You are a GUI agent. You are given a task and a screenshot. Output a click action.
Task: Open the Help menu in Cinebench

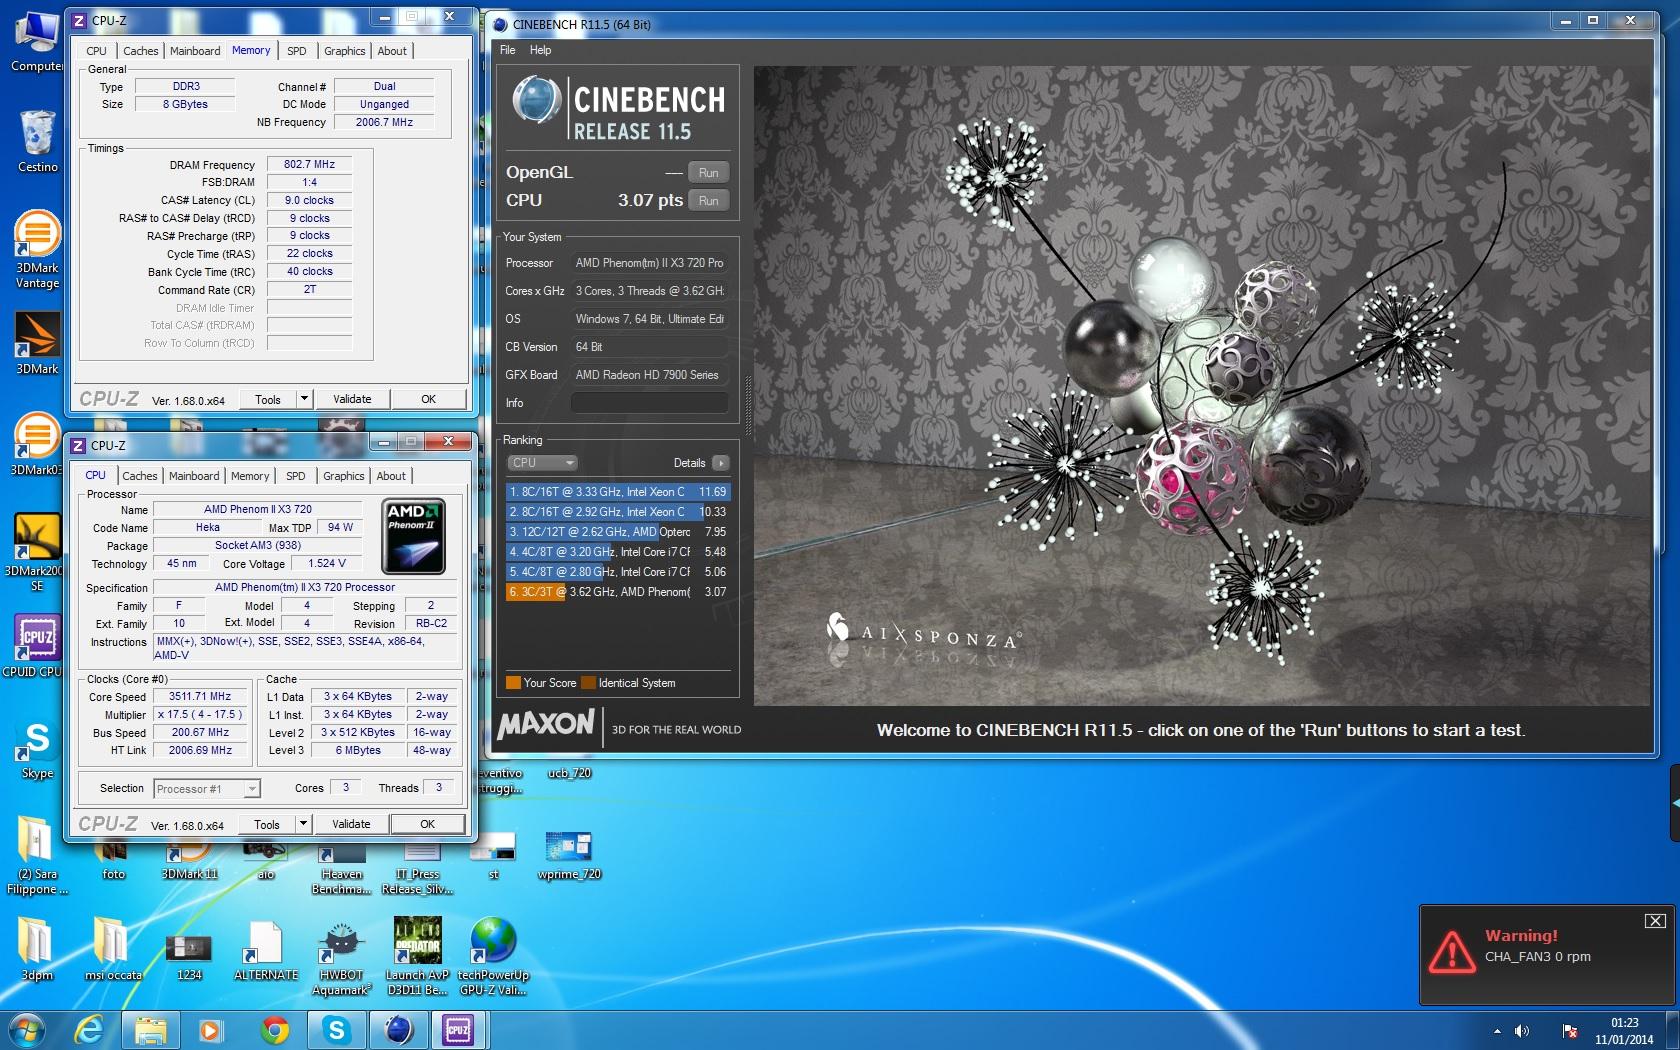[541, 50]
